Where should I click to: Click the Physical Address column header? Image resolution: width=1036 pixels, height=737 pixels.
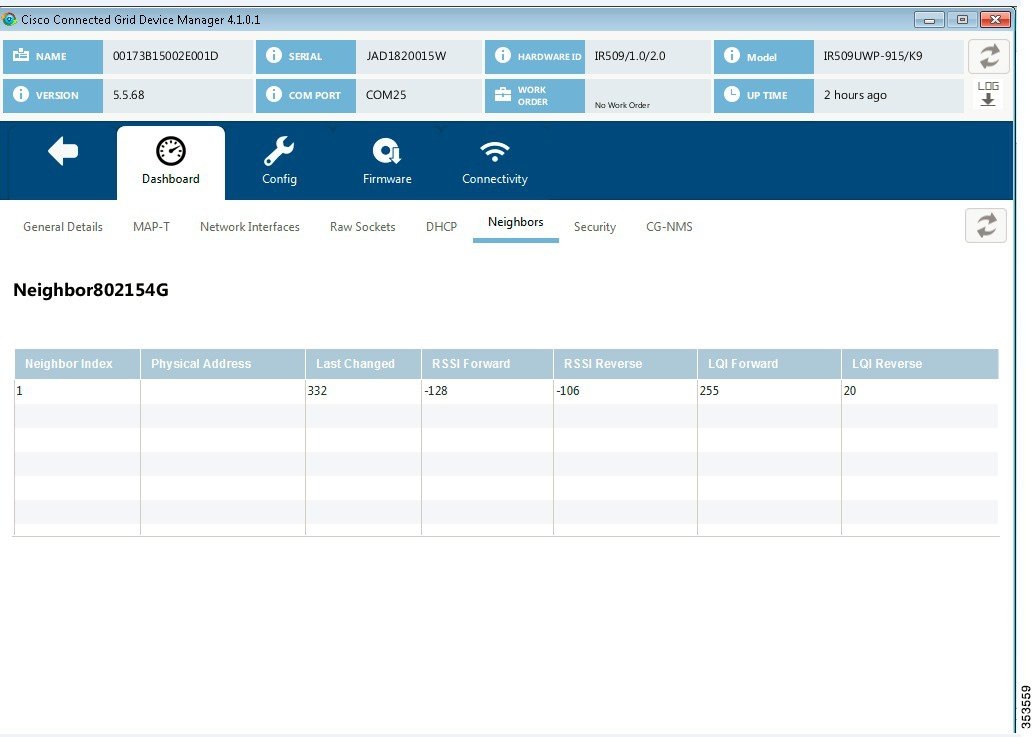pos(223,364)
